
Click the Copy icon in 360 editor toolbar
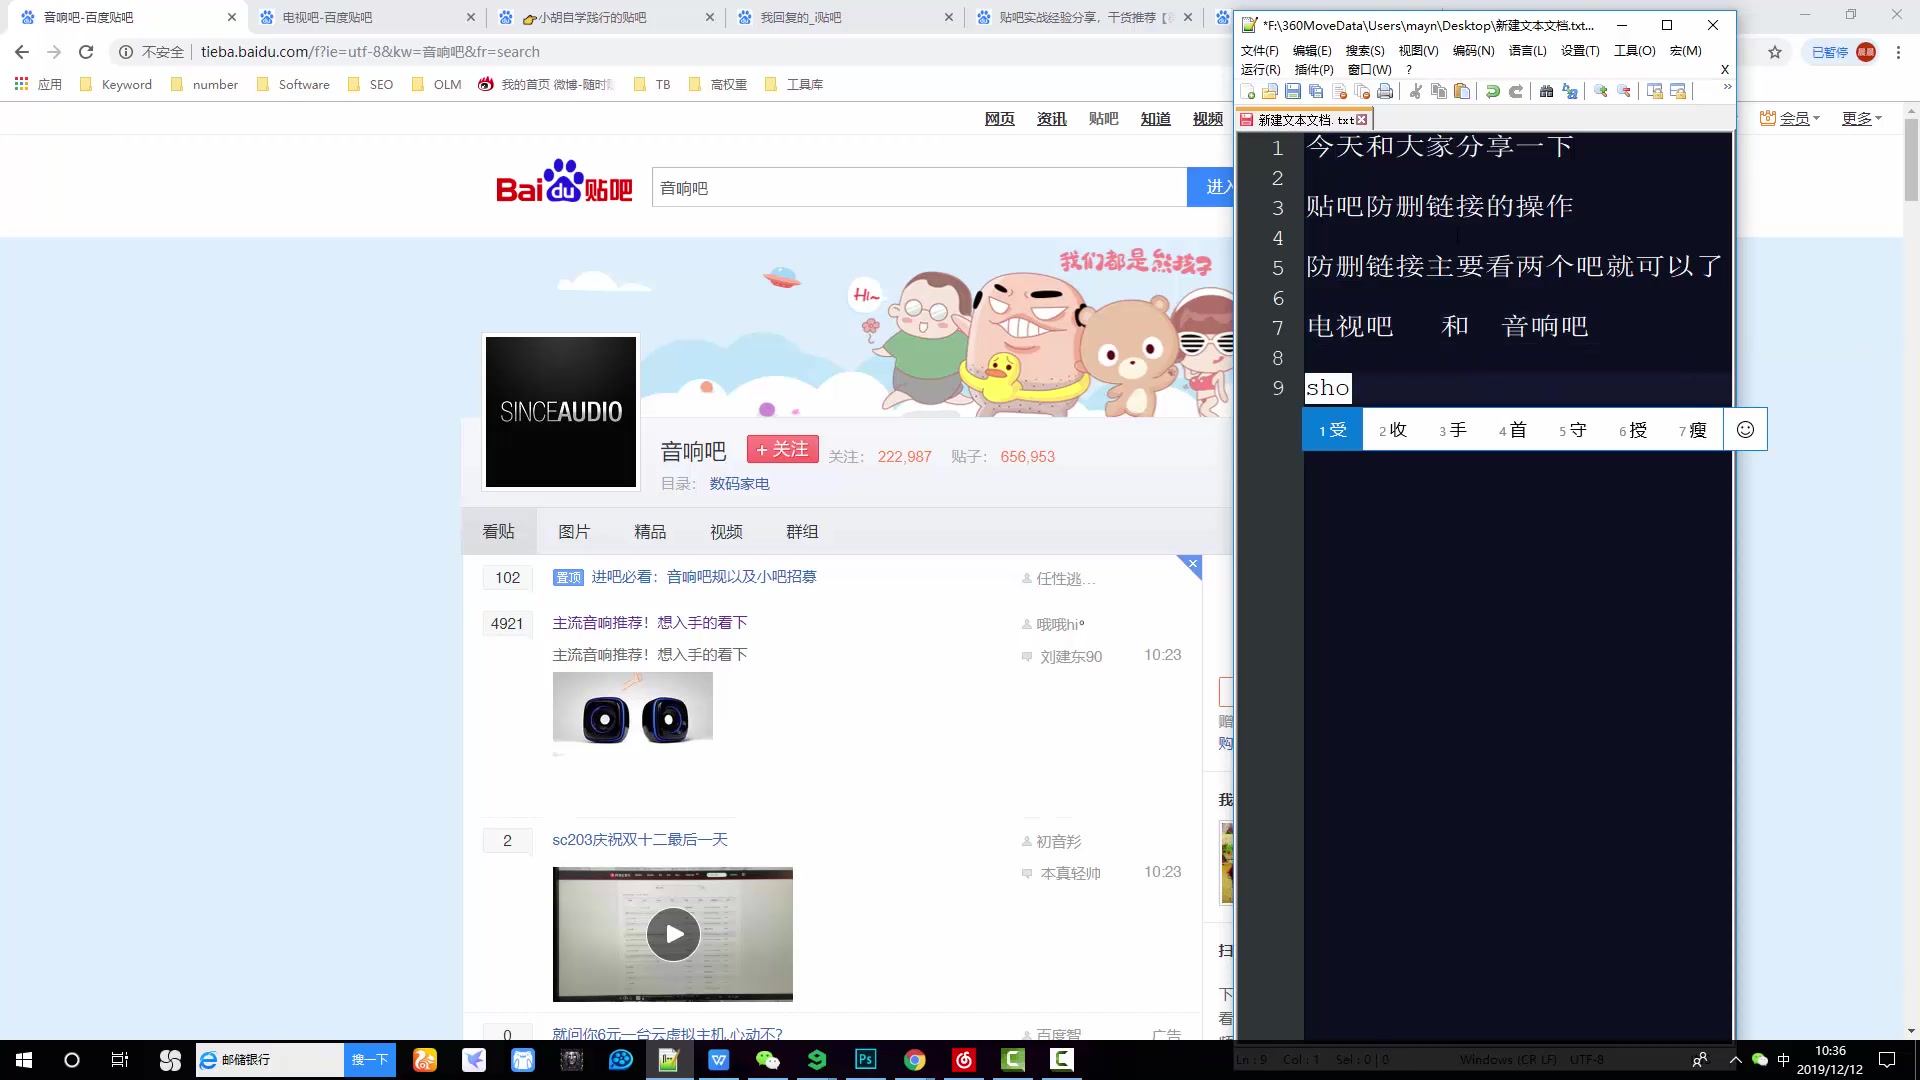(1437, 92)
